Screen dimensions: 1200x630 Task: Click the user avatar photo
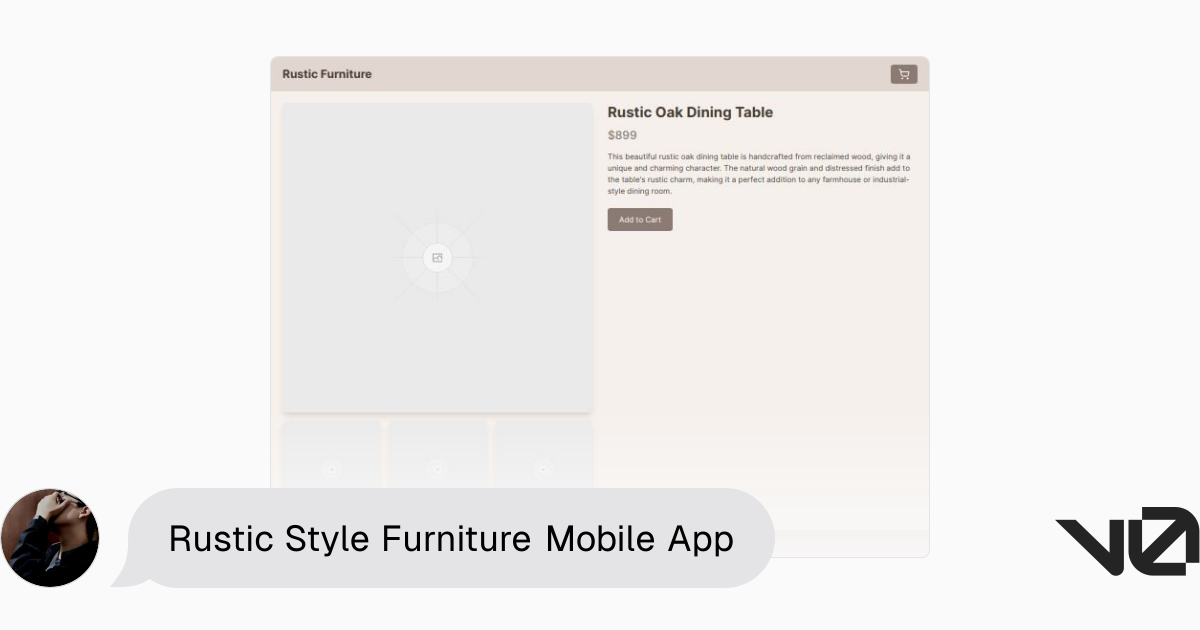tap(50, 538)
